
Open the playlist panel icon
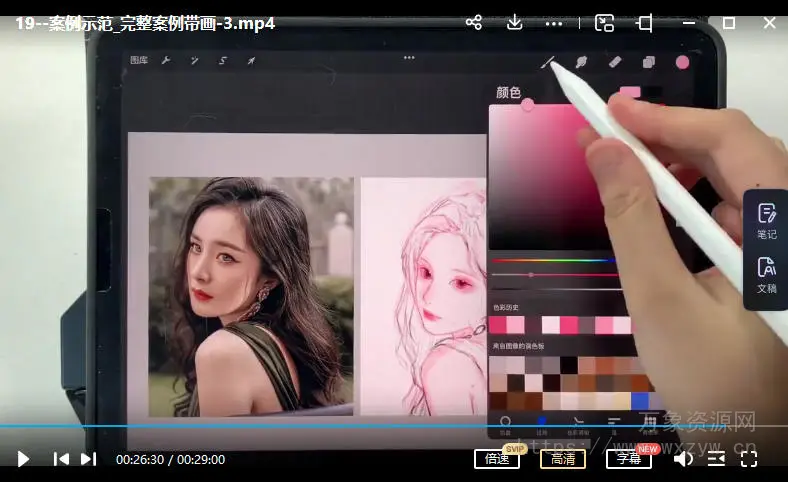click(x=716, y=459)
